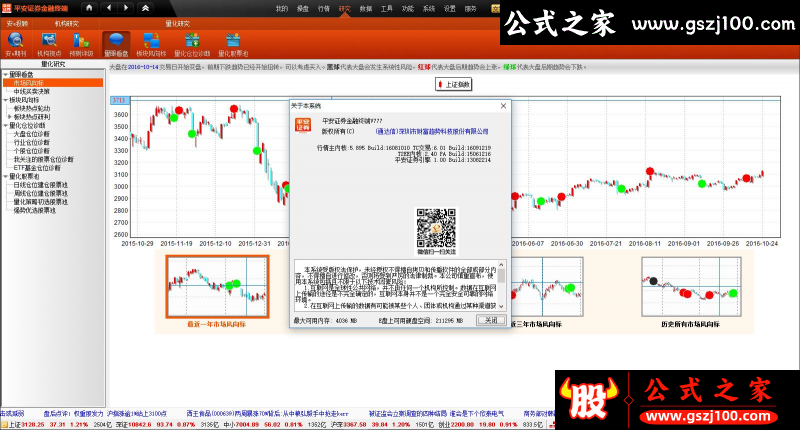
Task: Click the 平安证券 logo in About dialog
Action: [x=303, y=125]
